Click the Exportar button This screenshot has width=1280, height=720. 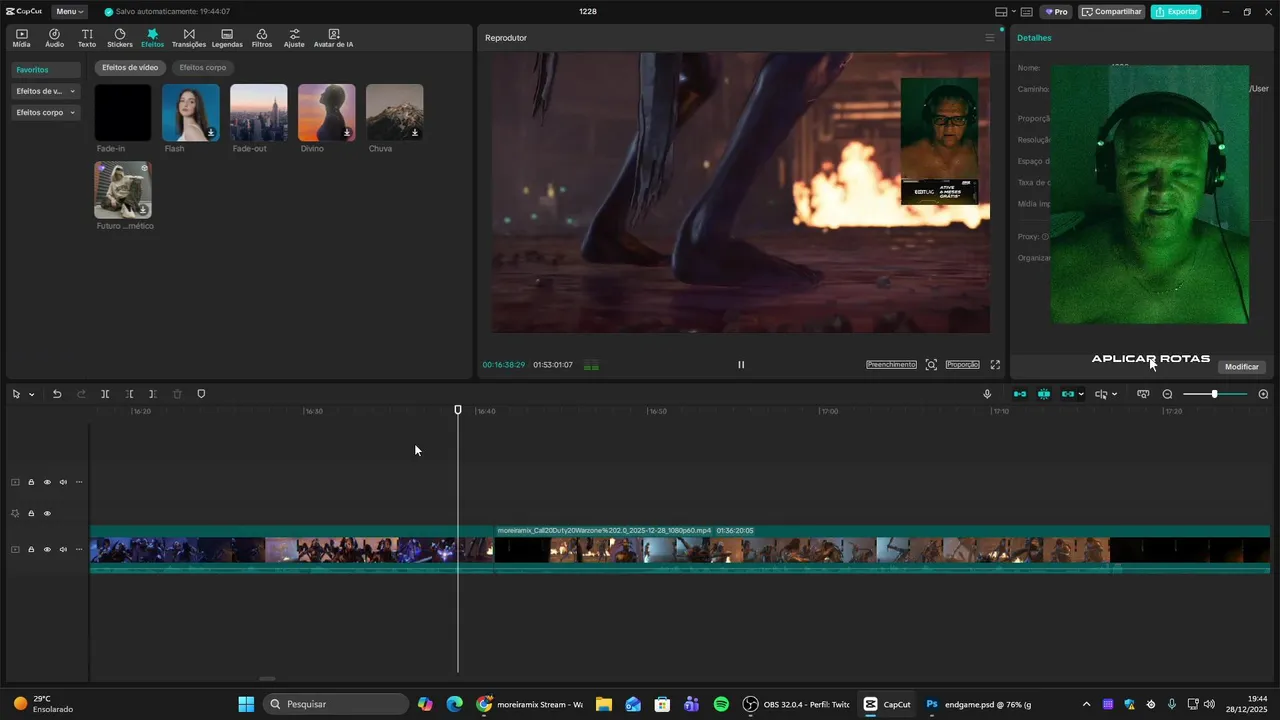click(1176, 12)
